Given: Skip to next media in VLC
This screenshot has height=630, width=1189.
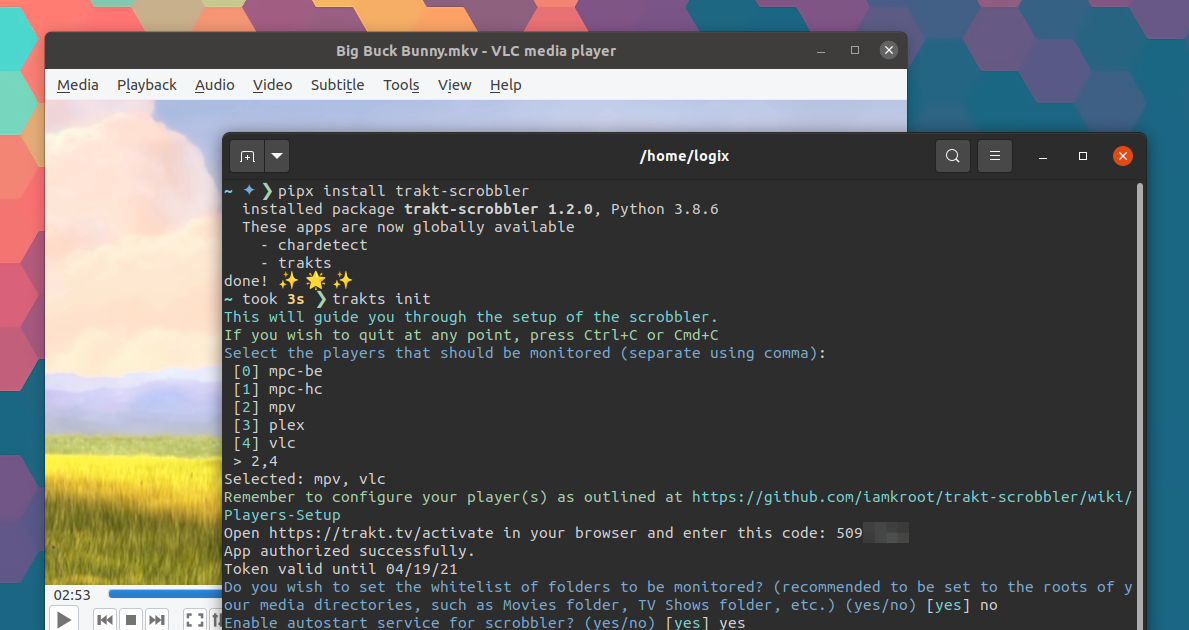Looking at the screenshot, I should (x=156, y=619).
